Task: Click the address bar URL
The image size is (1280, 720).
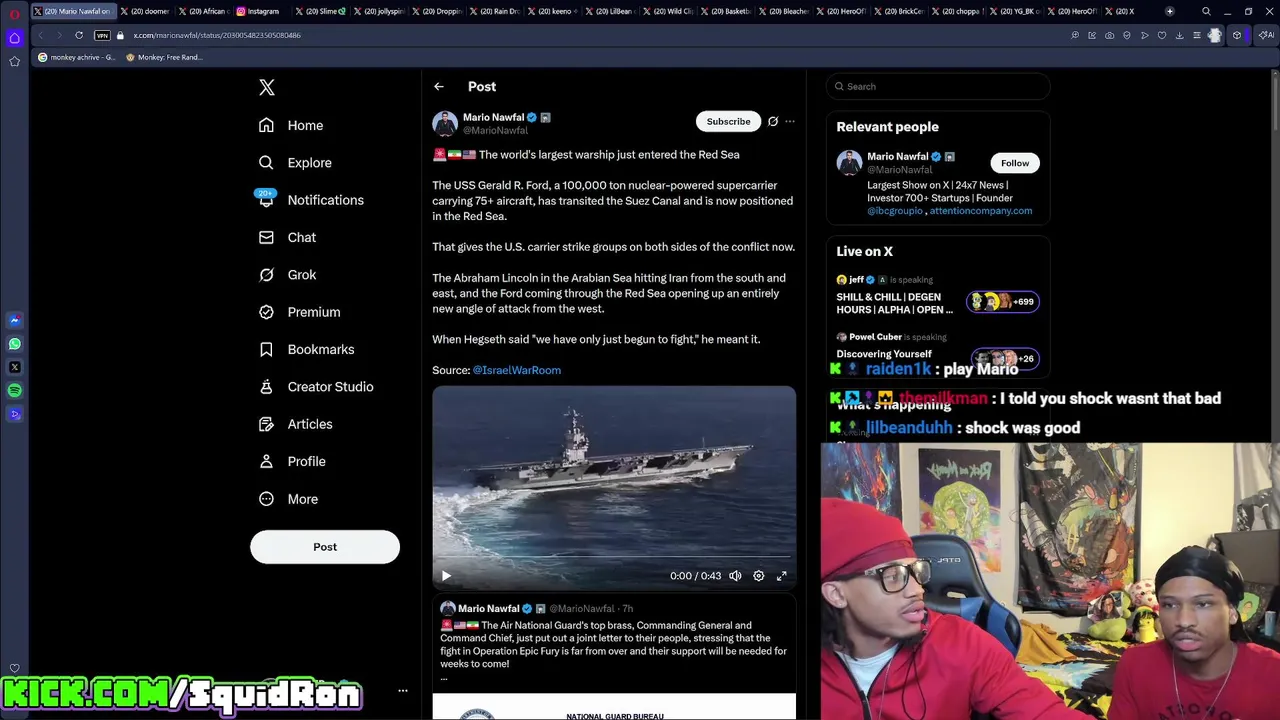Action: [217, 35]
